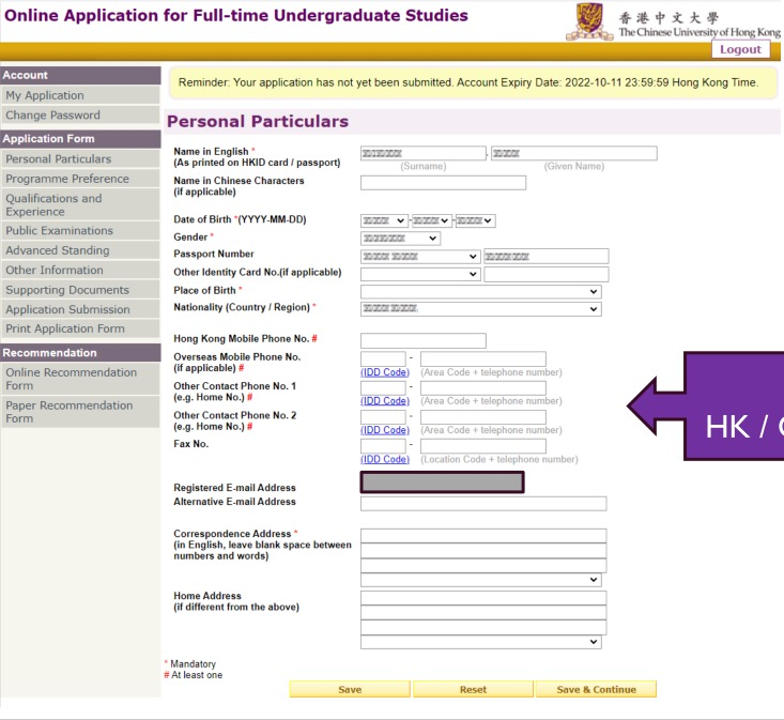Click third Correspondence Address line
The image size is (784, 720).
click(483, 565)
